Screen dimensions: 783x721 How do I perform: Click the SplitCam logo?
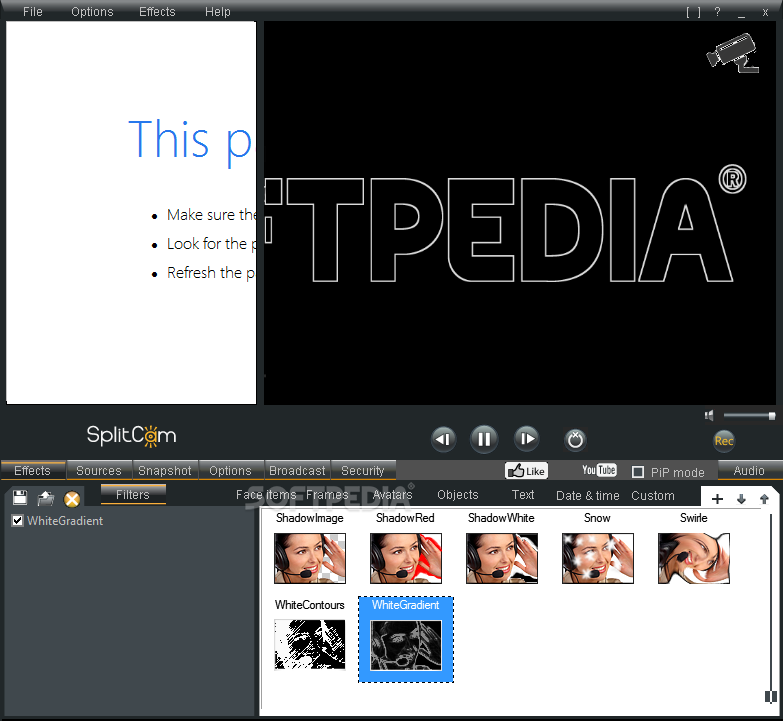[131, 435]
